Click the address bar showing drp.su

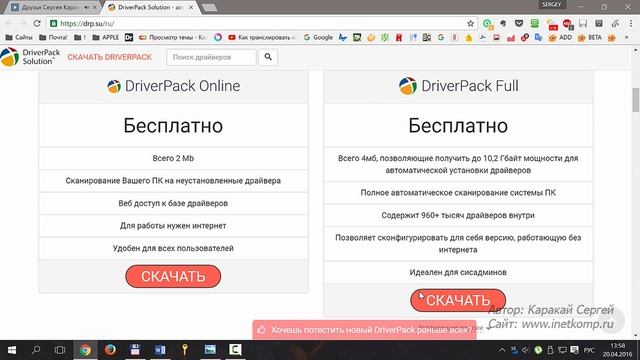(261, 24)
